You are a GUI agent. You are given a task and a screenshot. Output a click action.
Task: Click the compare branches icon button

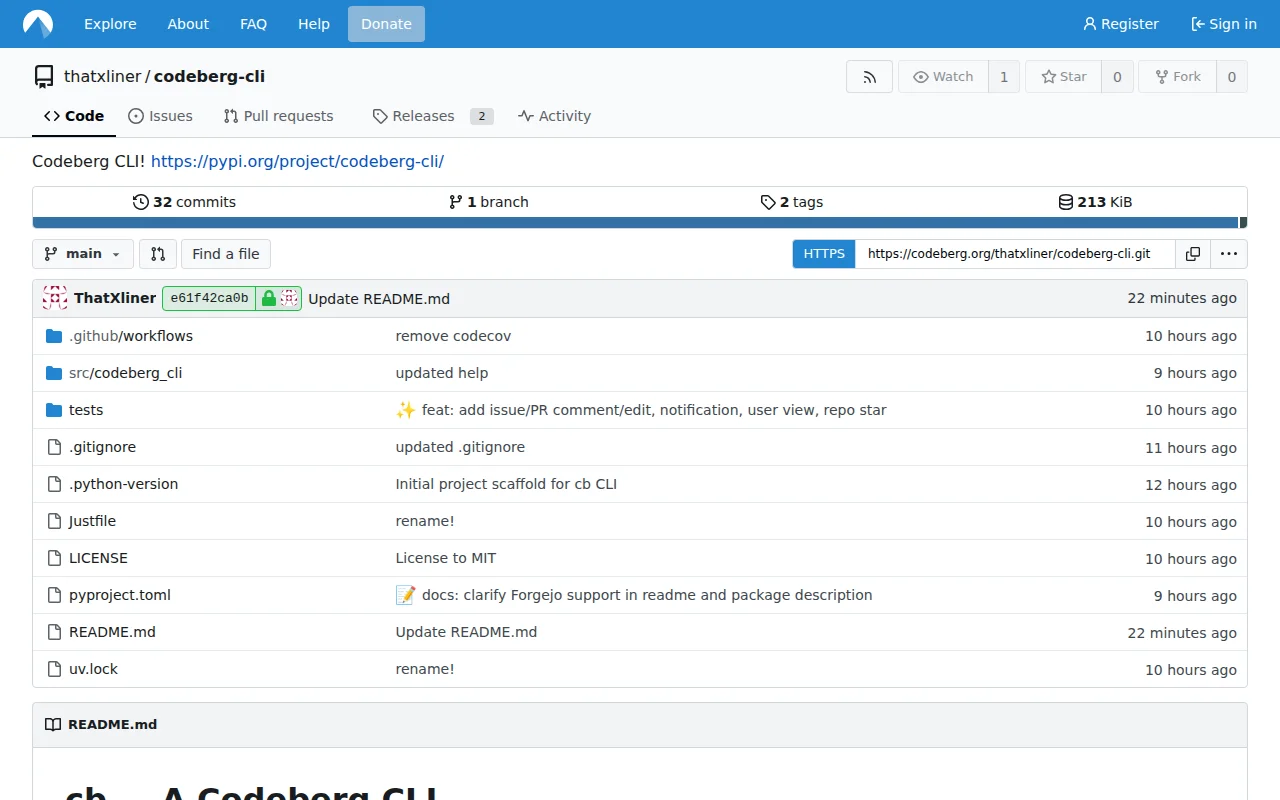tap(158, 254)
